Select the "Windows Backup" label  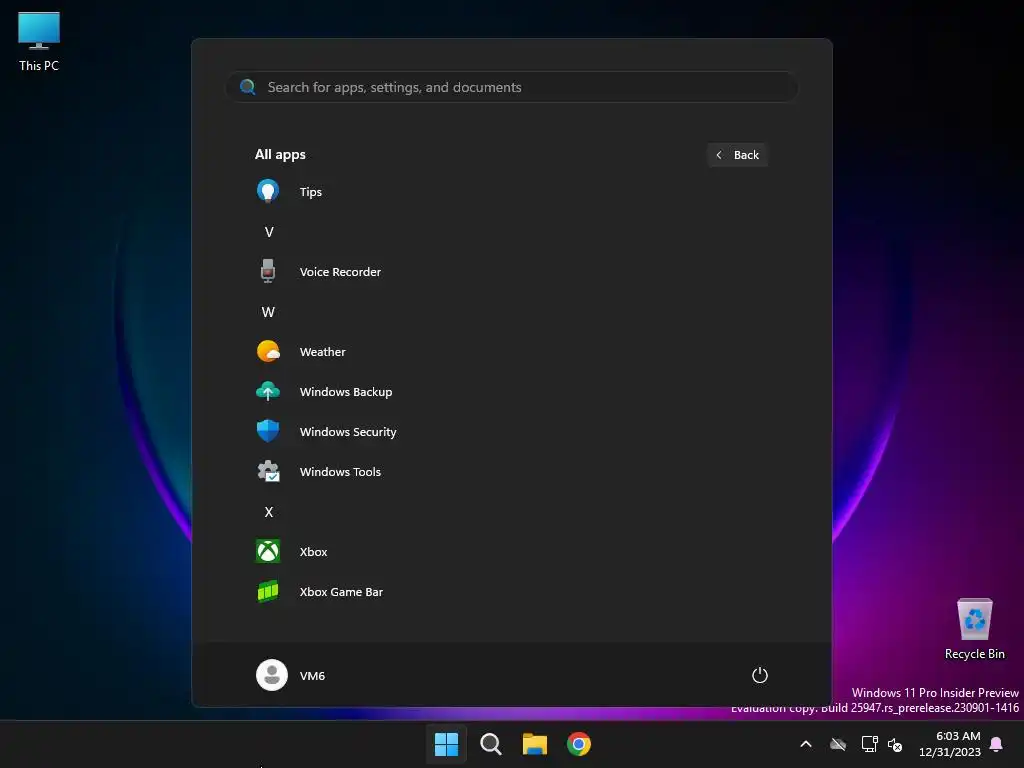click(x=346, y=392)
